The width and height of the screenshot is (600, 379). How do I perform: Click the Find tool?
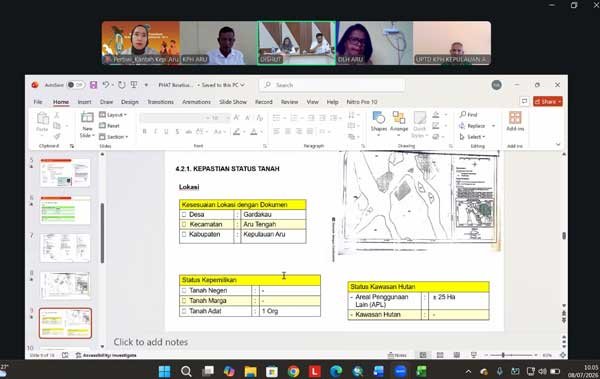tap(469, 114)
